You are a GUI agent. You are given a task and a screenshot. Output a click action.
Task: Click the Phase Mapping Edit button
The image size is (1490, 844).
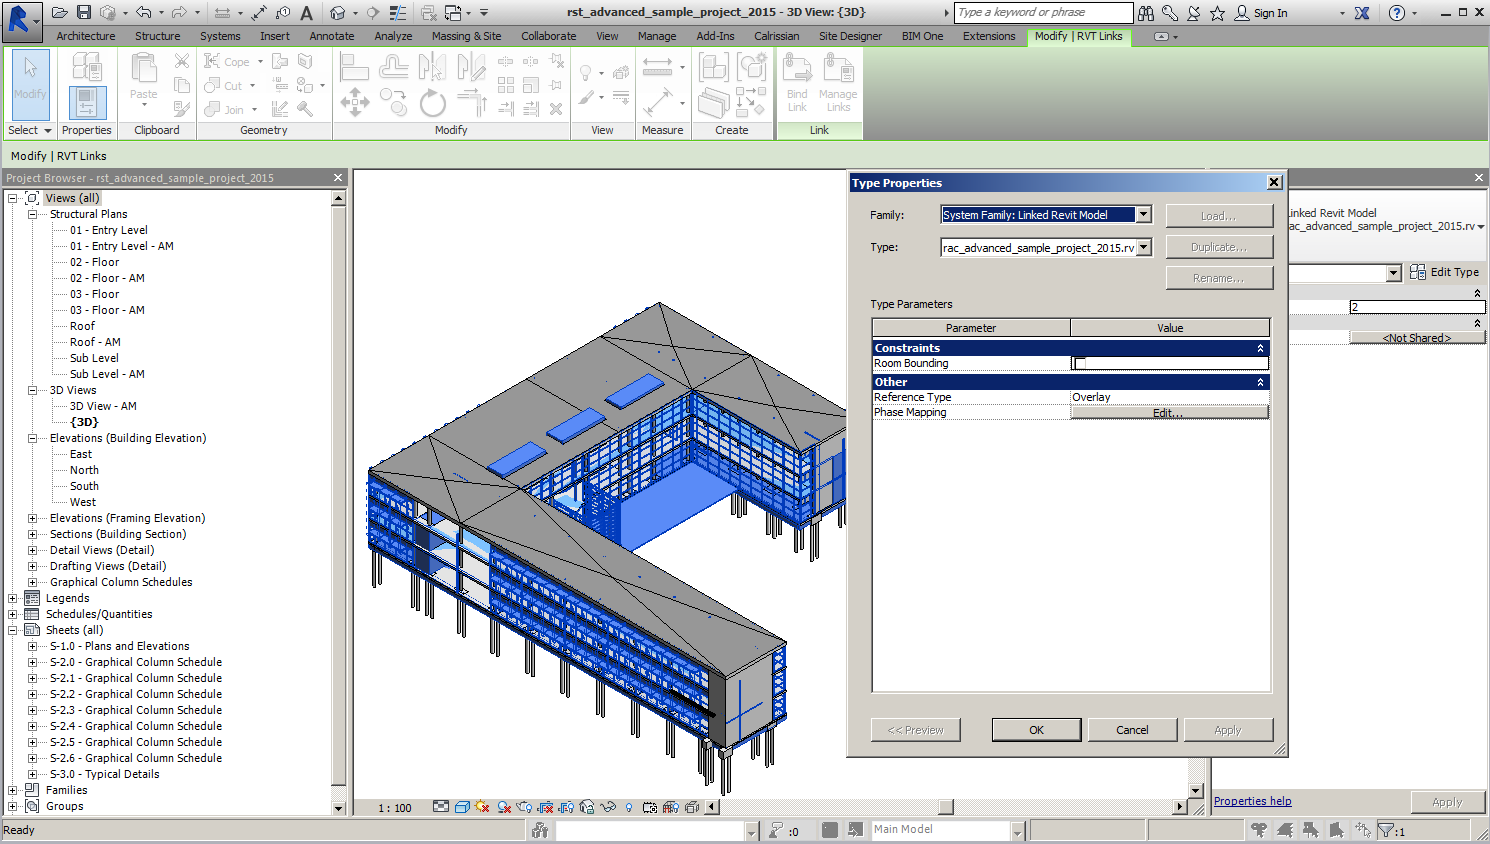(x=1169, y=412)
